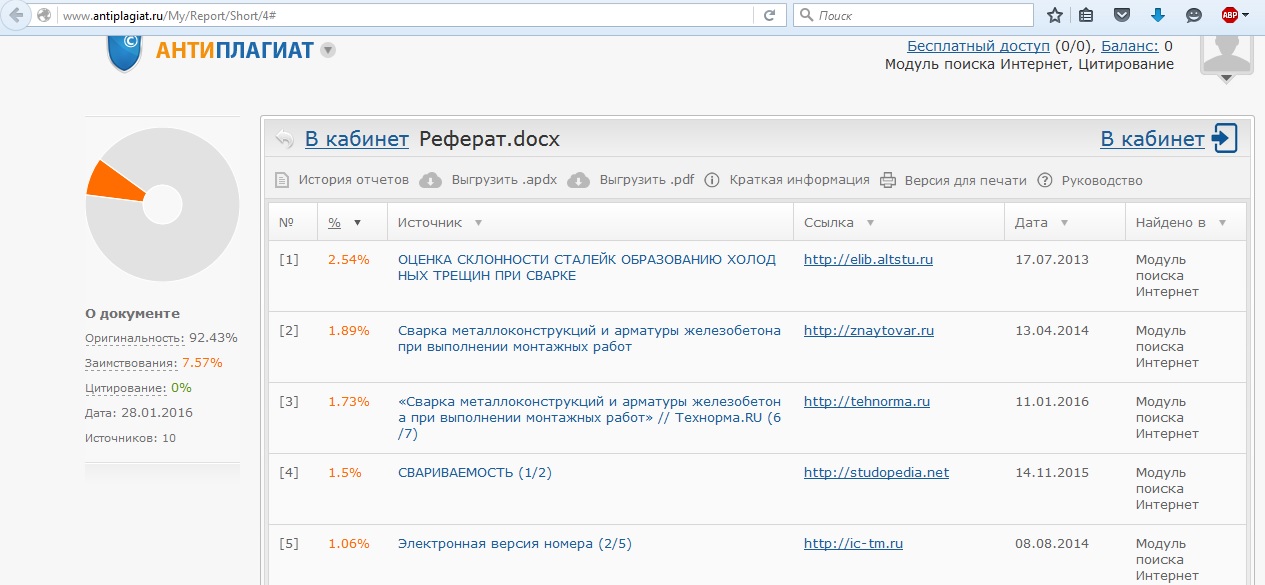1265x585 pixels.
Task: Expand dropdown next to АНТИПЛАГИАТ logo
Action: coord(328,50)
